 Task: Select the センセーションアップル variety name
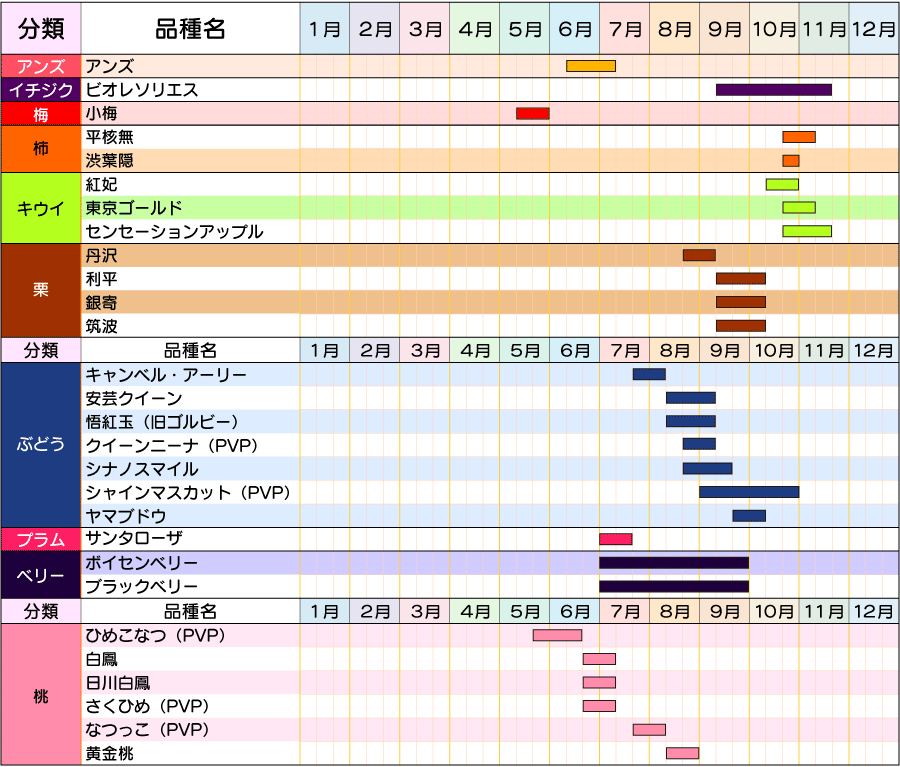click(174, 231)
